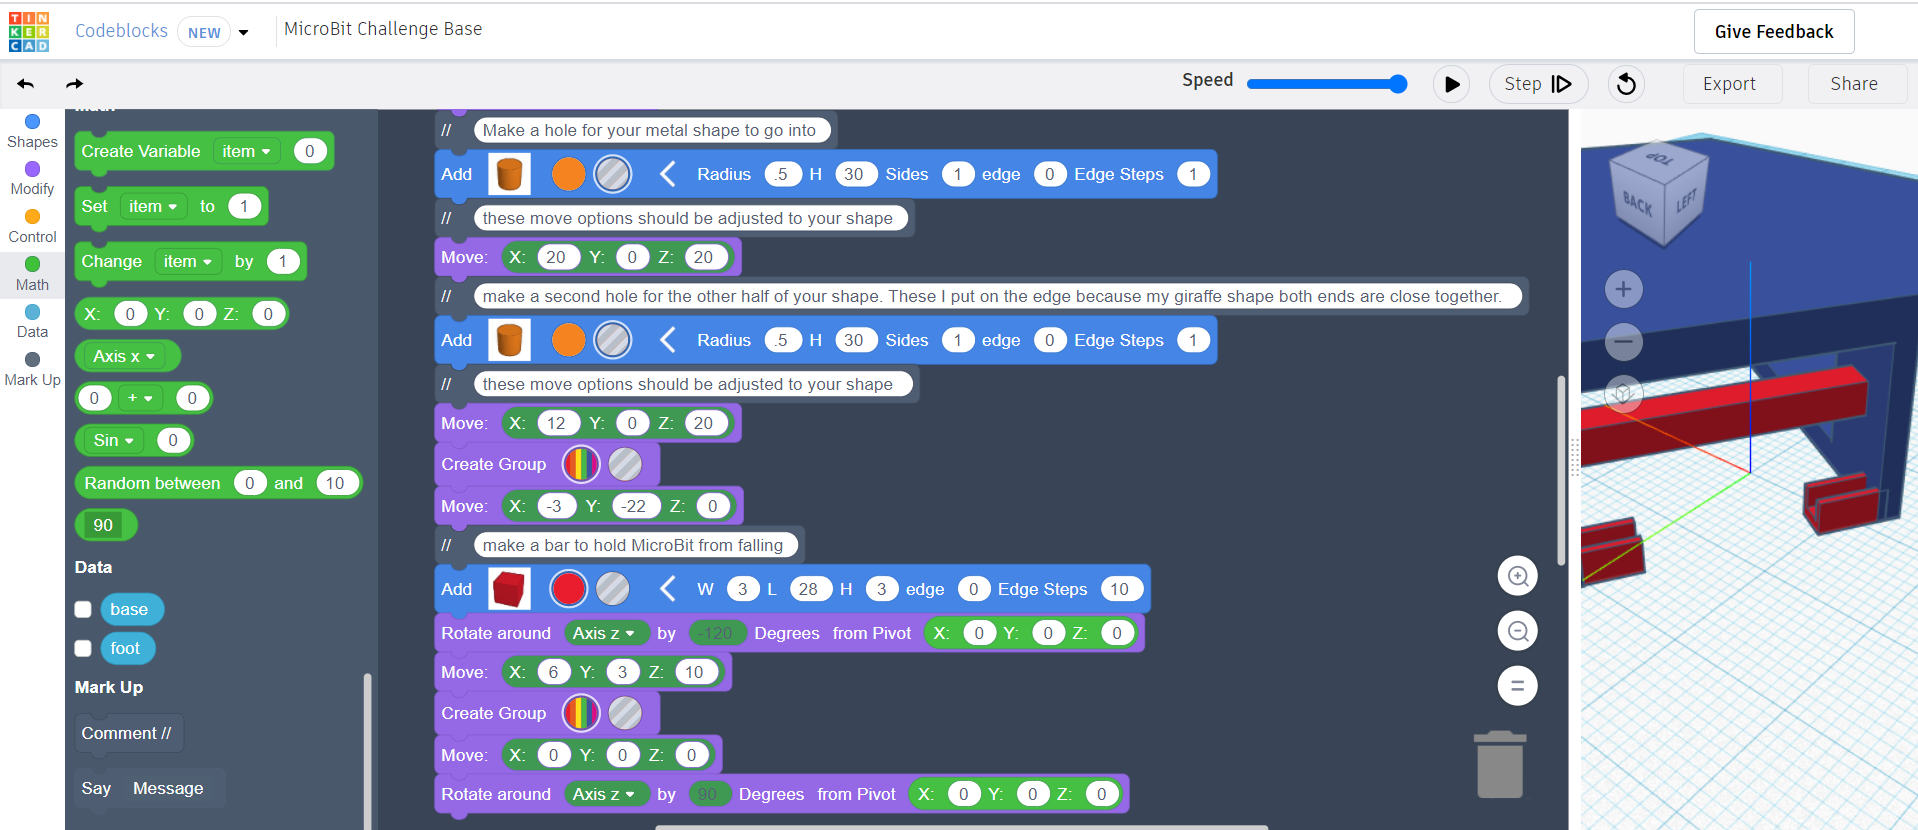1918x830 pixels.
Task: Click the view cube in 3D viewer
Action: pyautogui.click(x=1658, y=193)
